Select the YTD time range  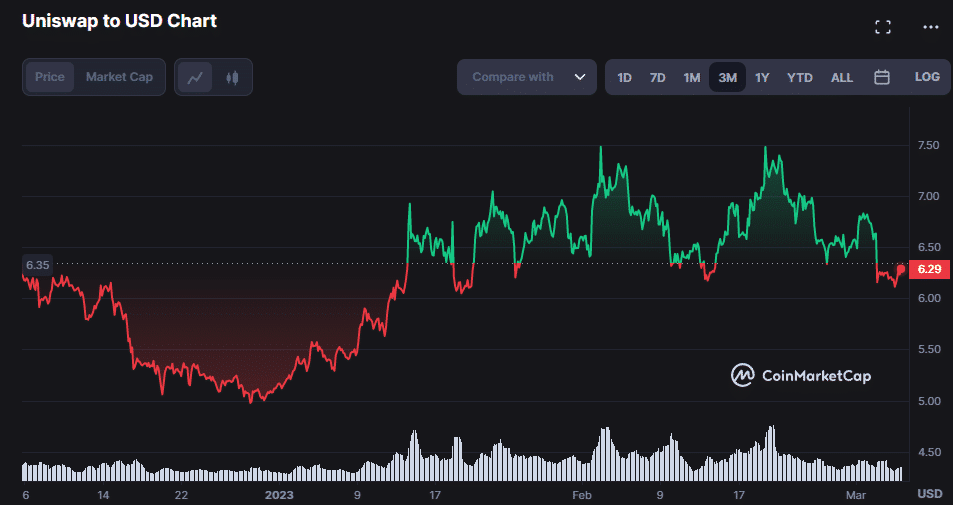[x=800, y=78]
